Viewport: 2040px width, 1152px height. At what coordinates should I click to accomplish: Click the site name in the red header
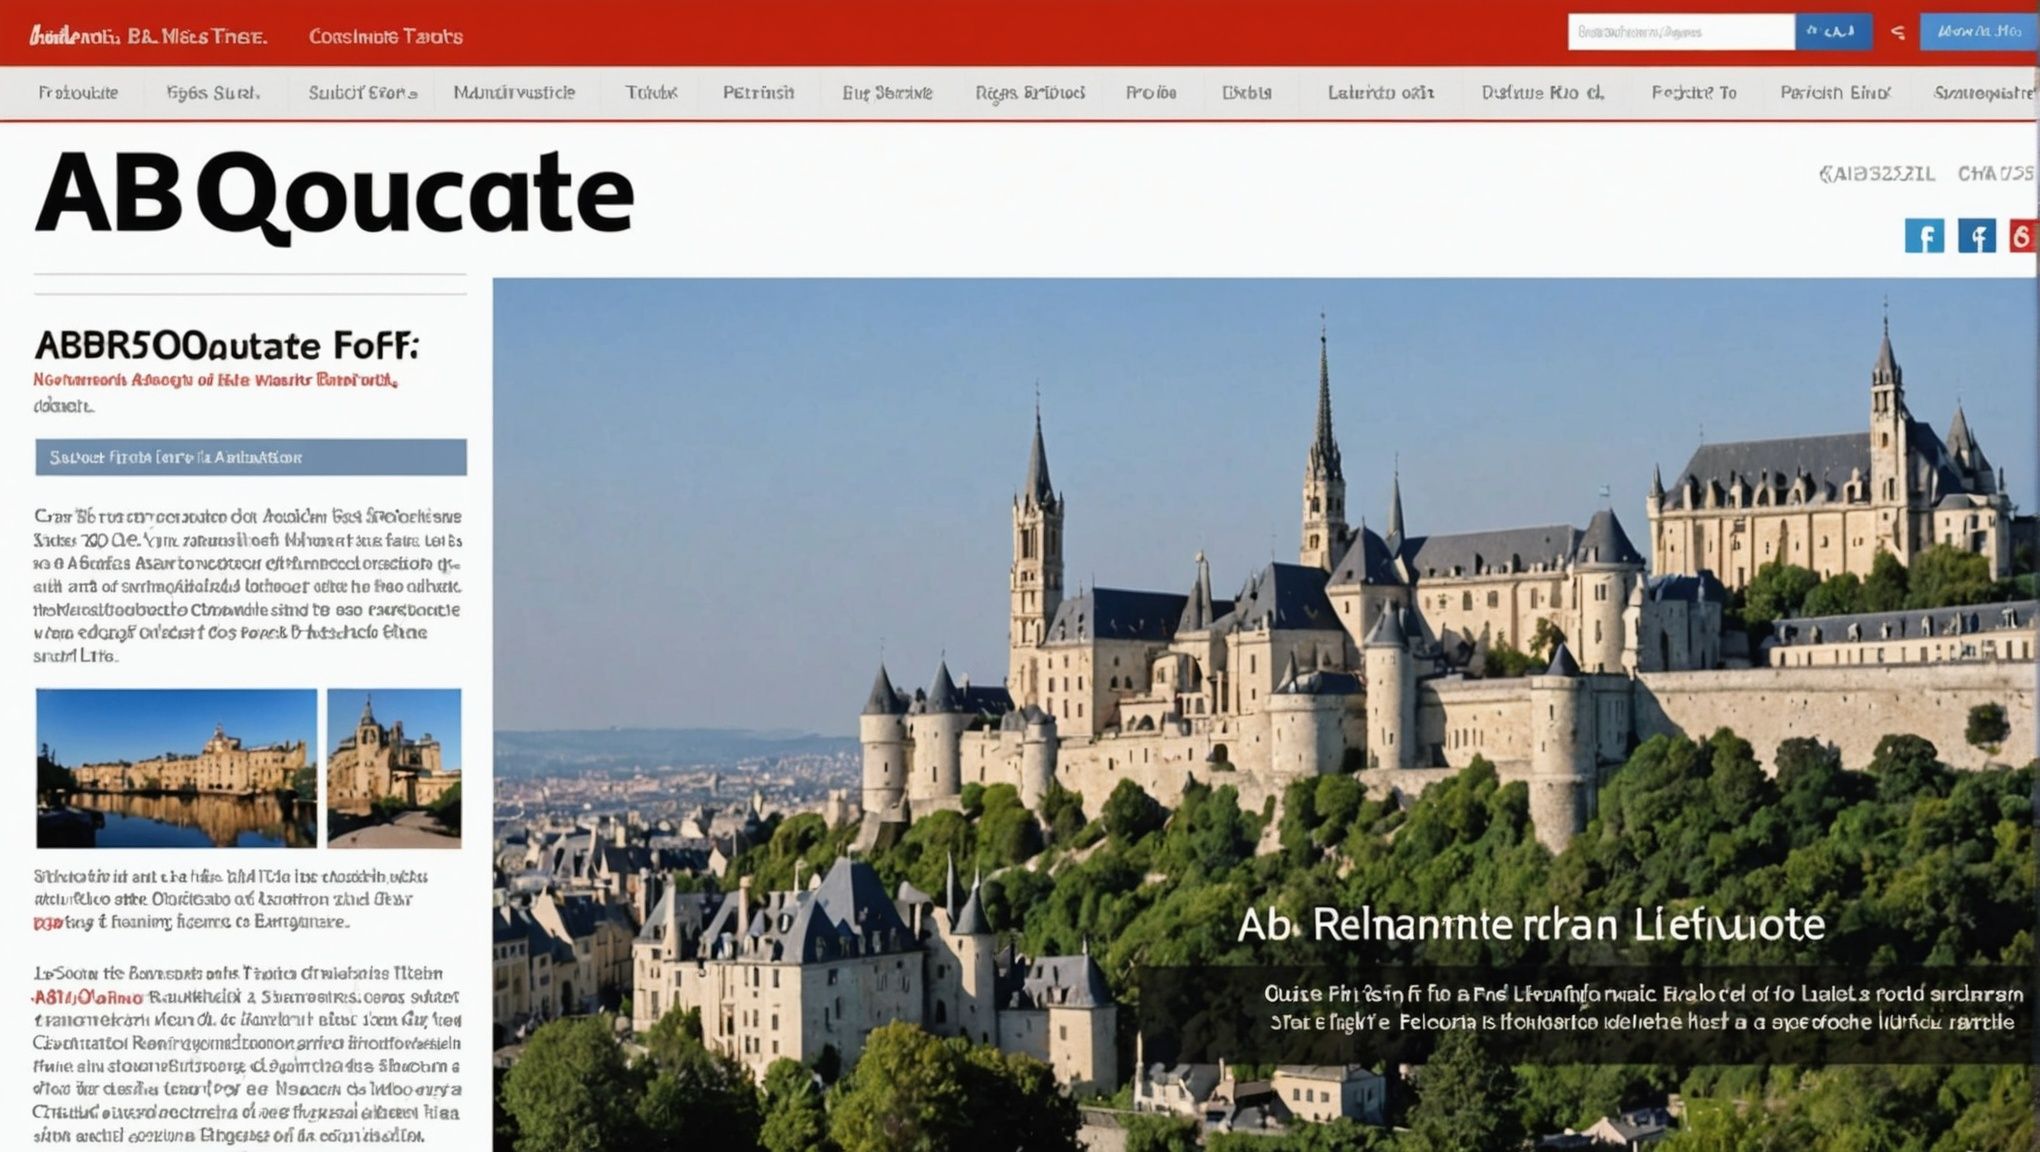pyautogui.click(x=148, y=37)
